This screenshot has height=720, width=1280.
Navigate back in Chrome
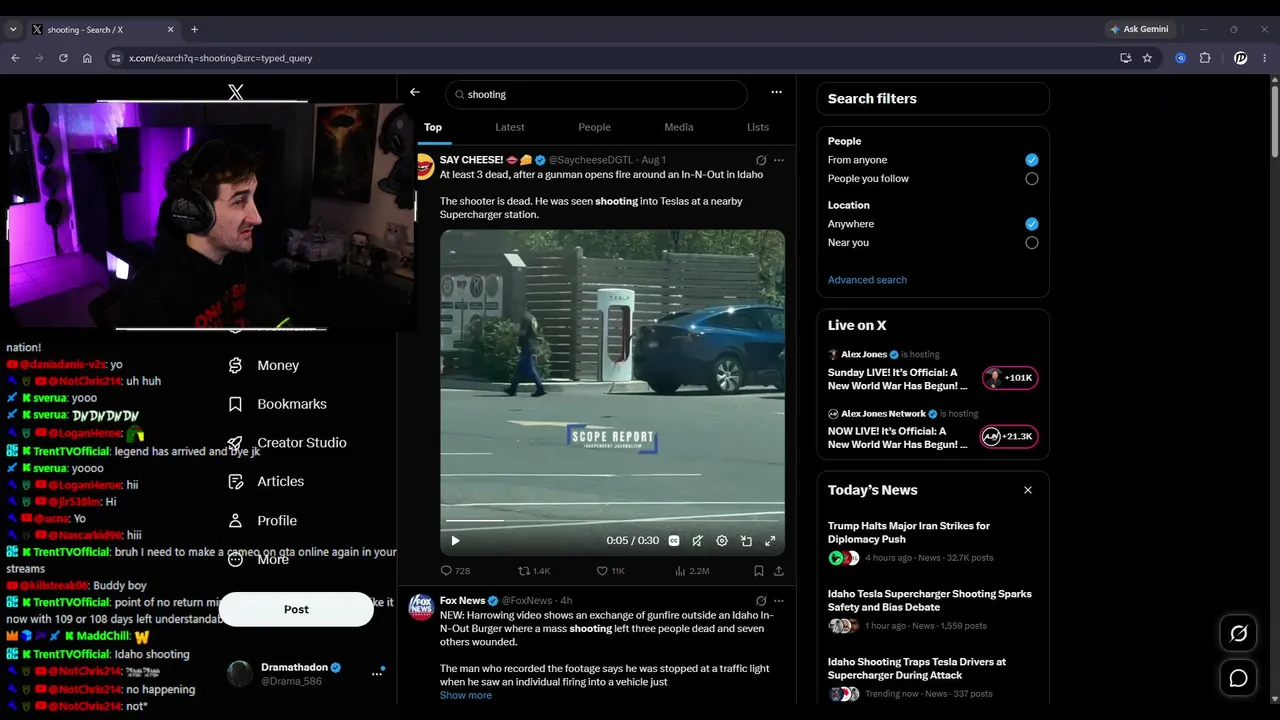pos(15,58)
